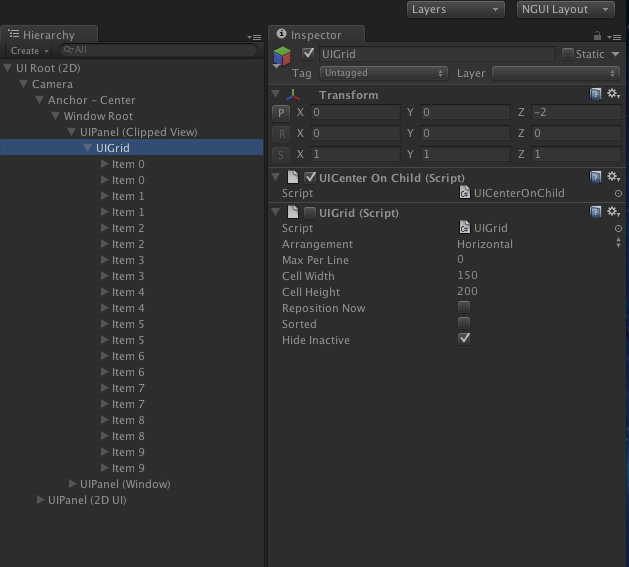The image size is (629, 567).
Task: Open the NGUI Layout dropdown
Action: (566, 9)
